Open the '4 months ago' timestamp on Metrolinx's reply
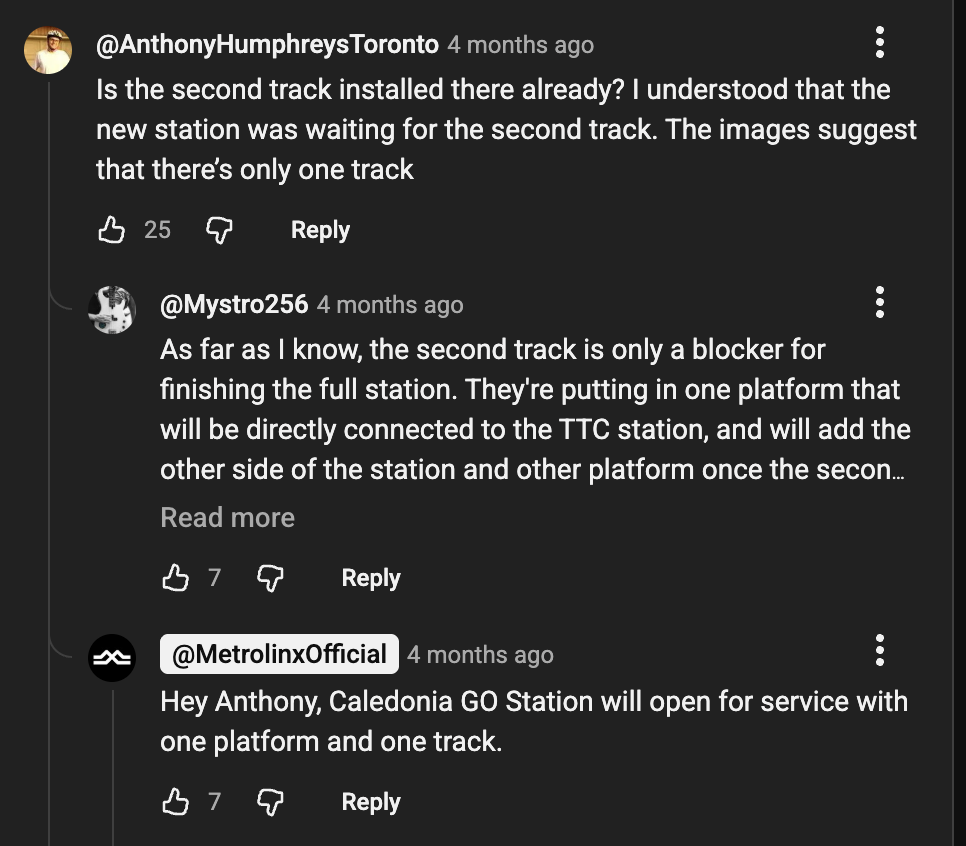 coord(480,655)
